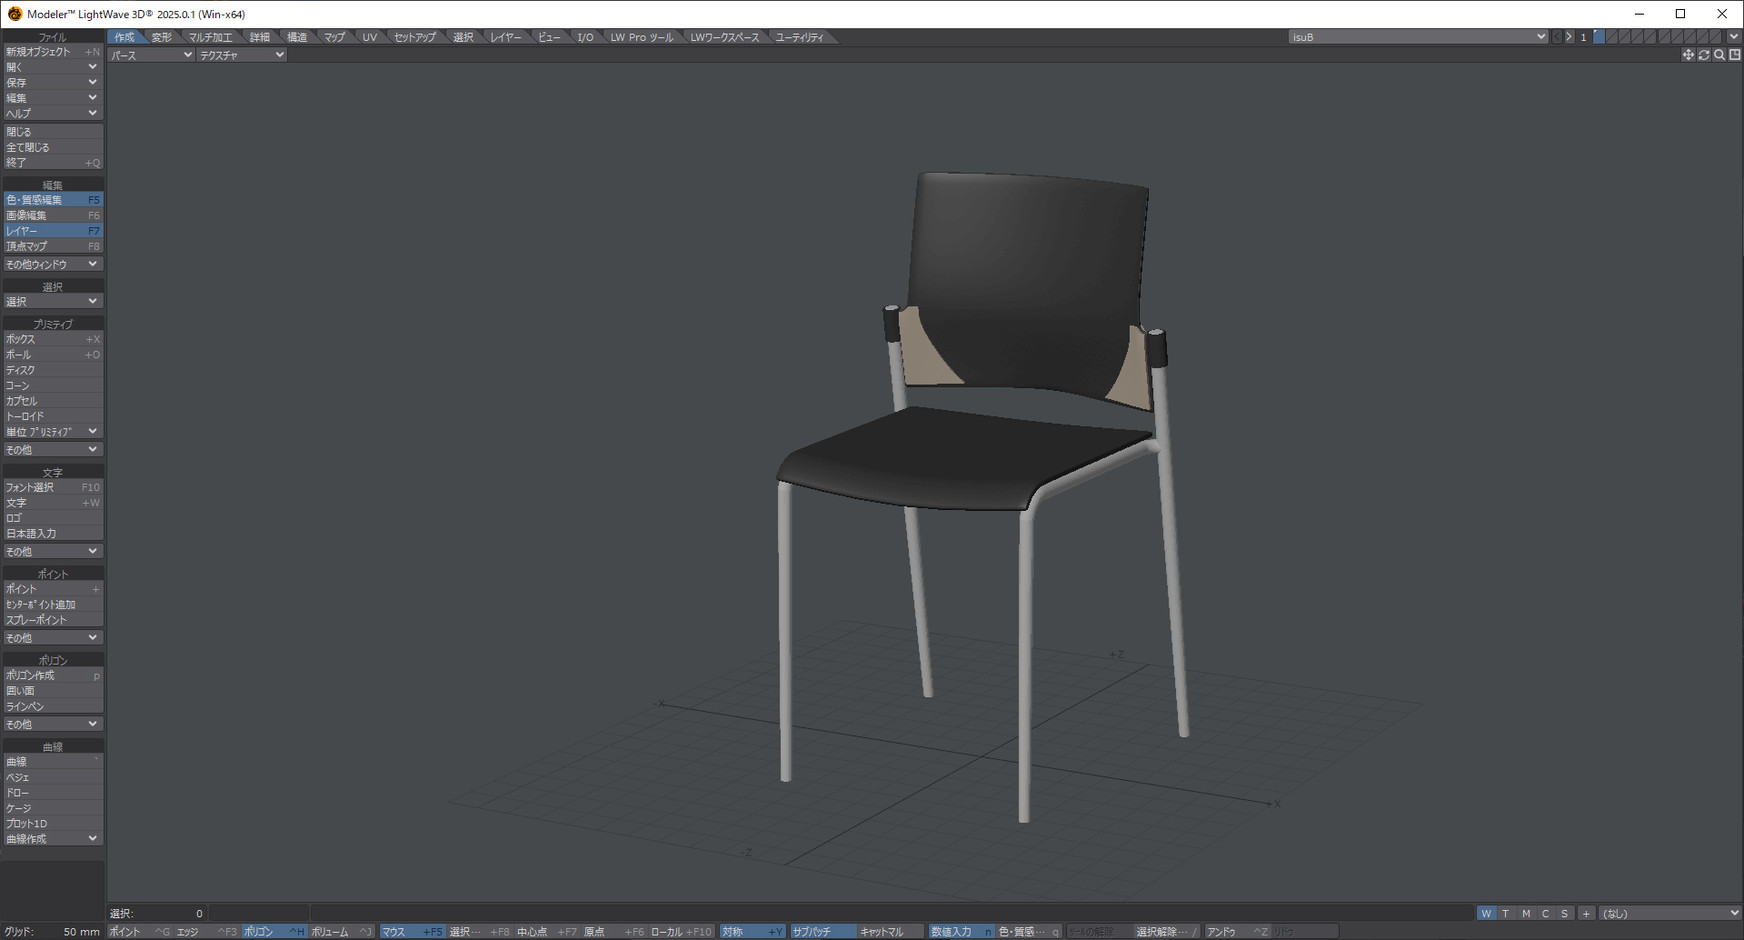Select the トーロイド primitive tool
1744x940 pixels.
(52, 416)
